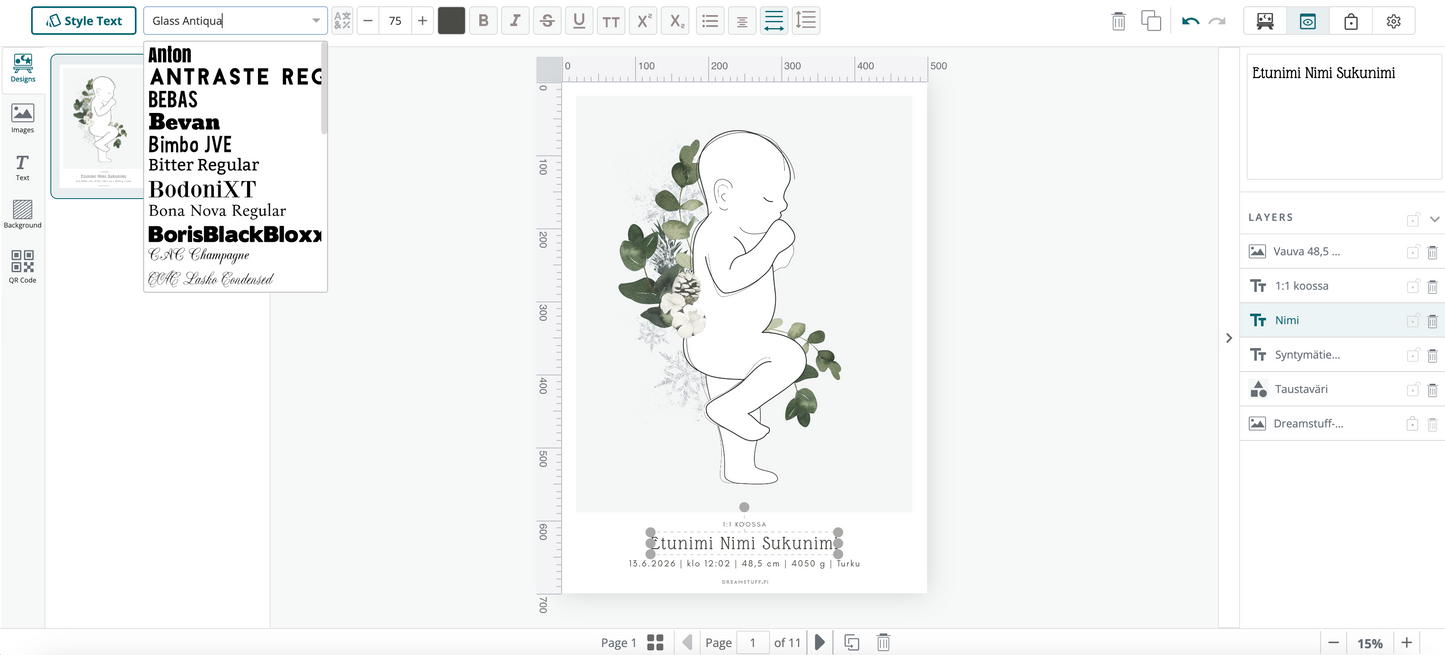Choose the CAC Champagne font
The width and height of the screenshot is (1445, 655).
click(x=199, y=256)
